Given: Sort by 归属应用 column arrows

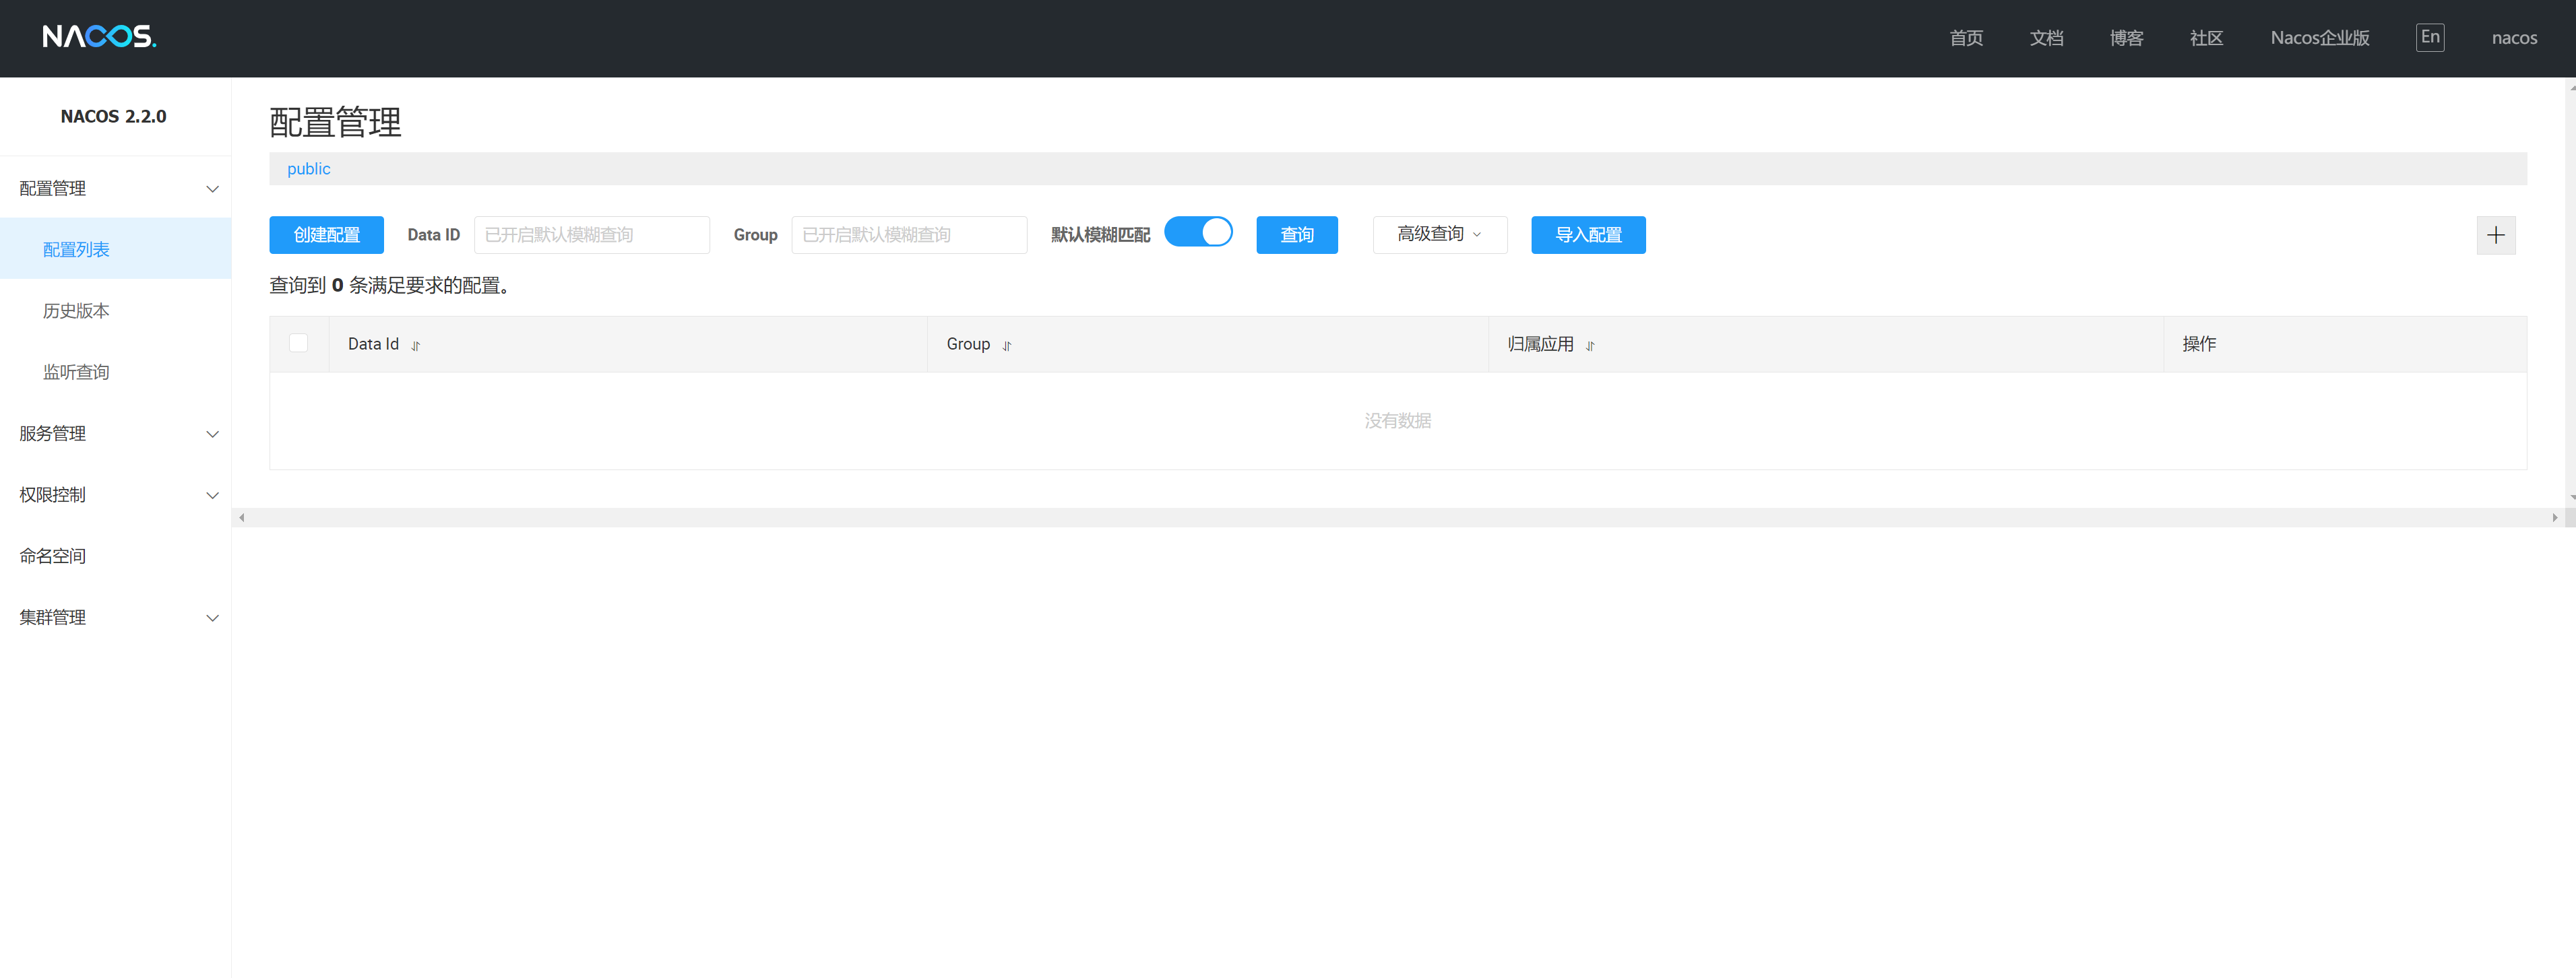Looking at the screenshot, I should click(x=1590, y=346).
